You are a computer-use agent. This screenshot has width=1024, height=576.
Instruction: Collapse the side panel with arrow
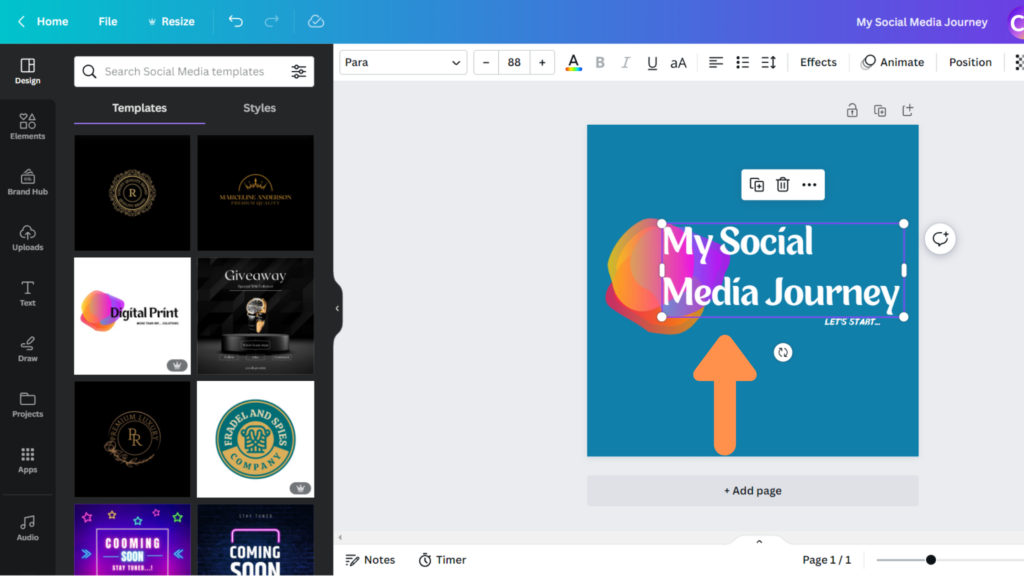(337, 308)
